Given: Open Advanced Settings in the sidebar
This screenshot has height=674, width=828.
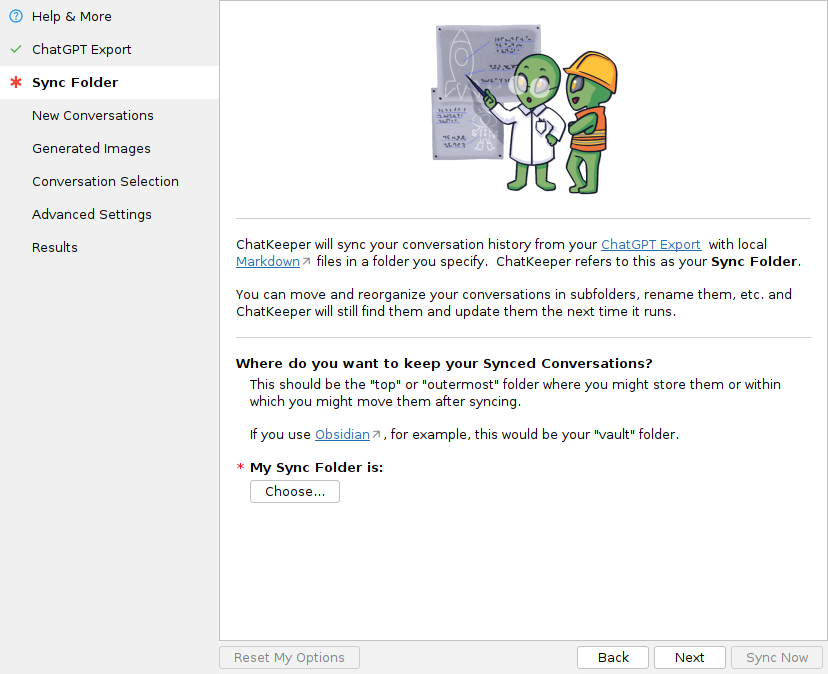Looking at the screenshot, I should tap(92, 214).
